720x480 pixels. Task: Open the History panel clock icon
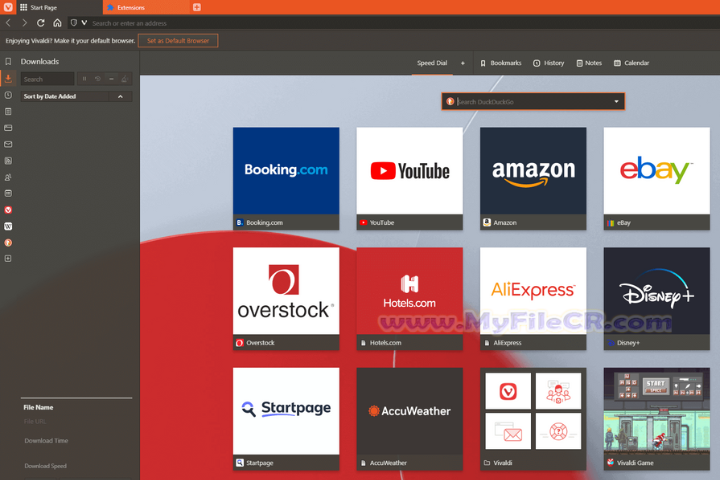8,95
